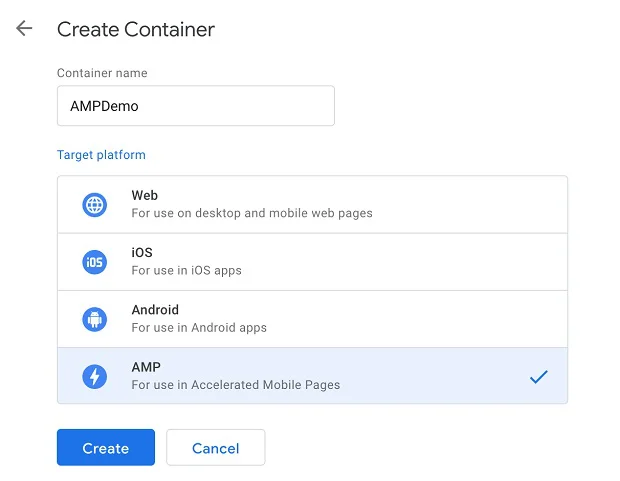This screenshot has width=620, height=481.
Task: Click the Create Container page heading
Action: point(136,29)
